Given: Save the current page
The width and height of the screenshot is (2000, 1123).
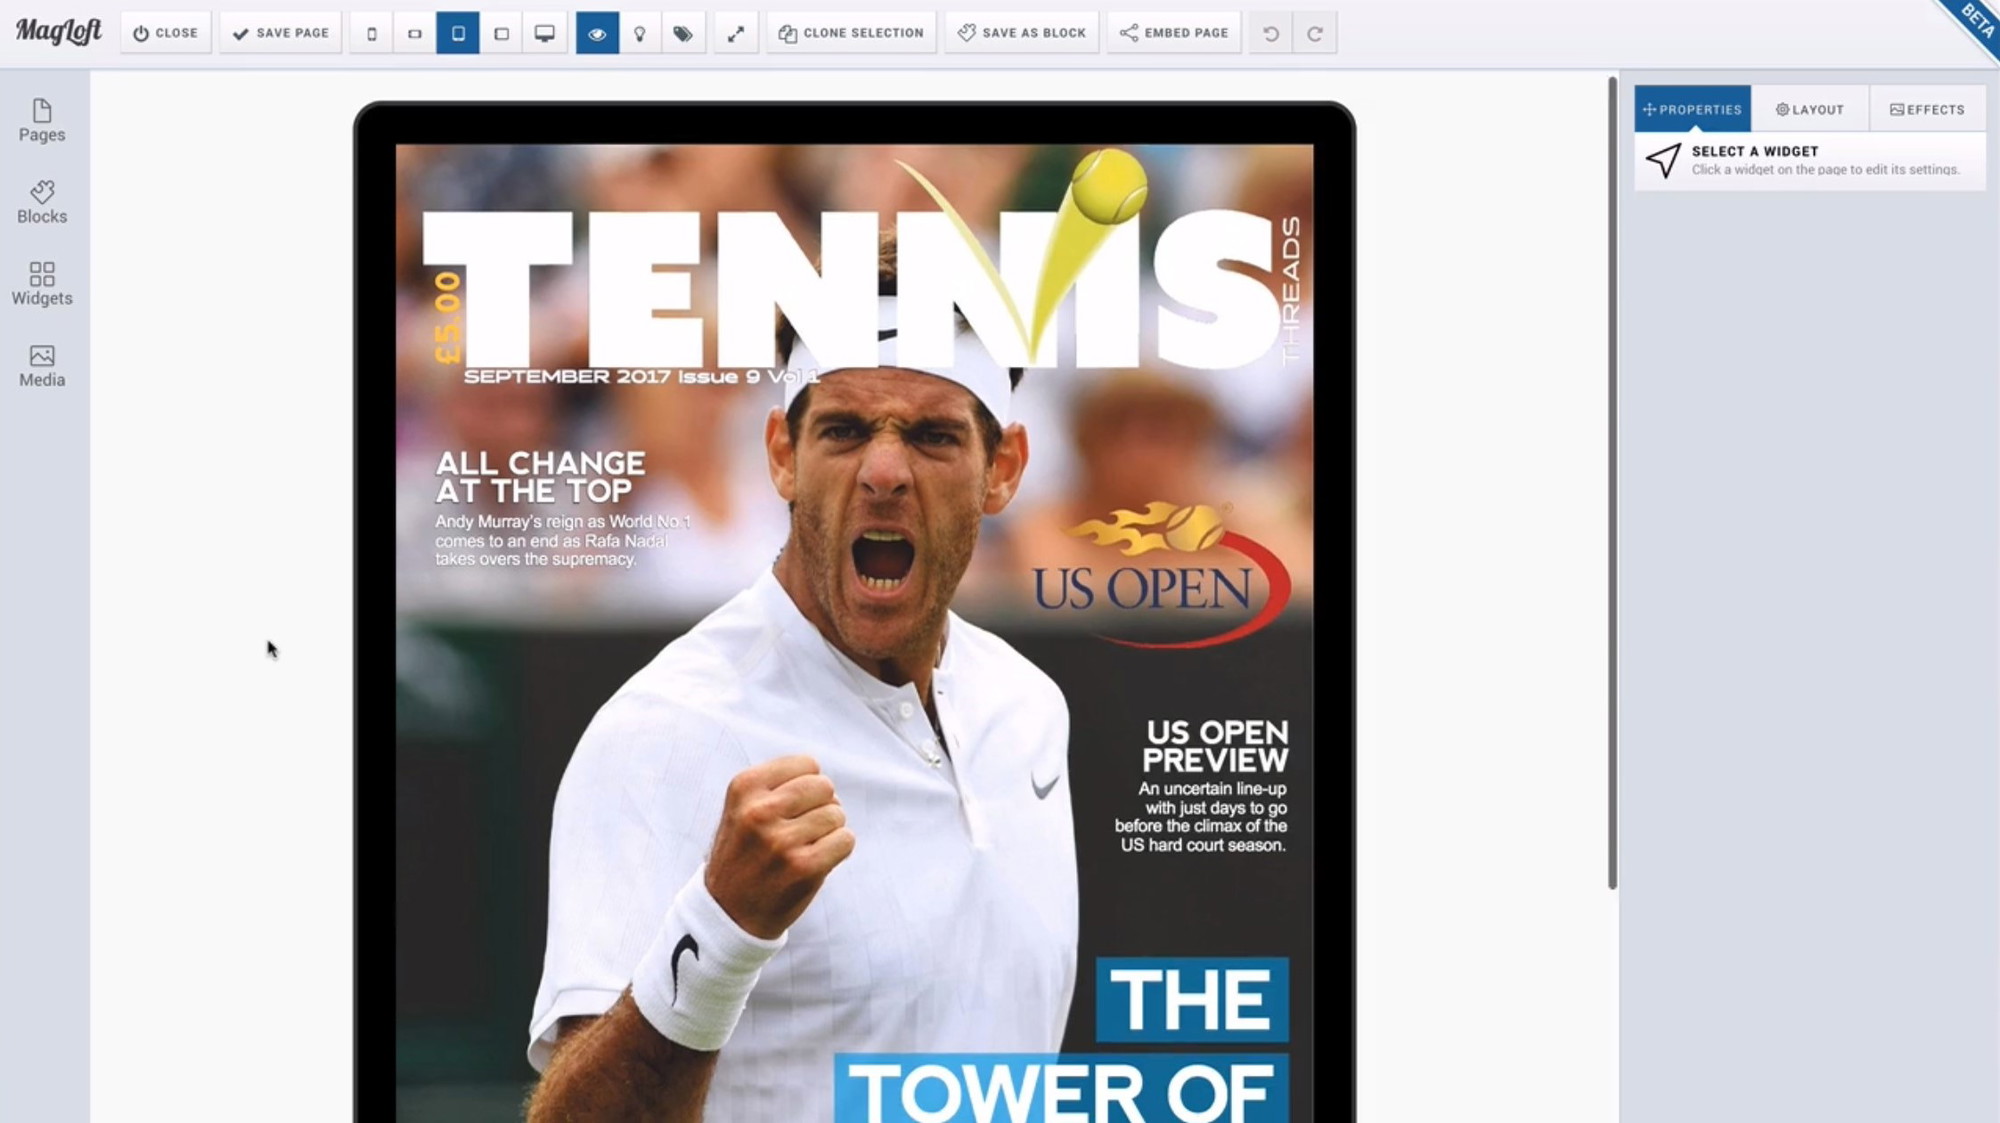Looking at the screenshot, I should [x=281, y=33].
